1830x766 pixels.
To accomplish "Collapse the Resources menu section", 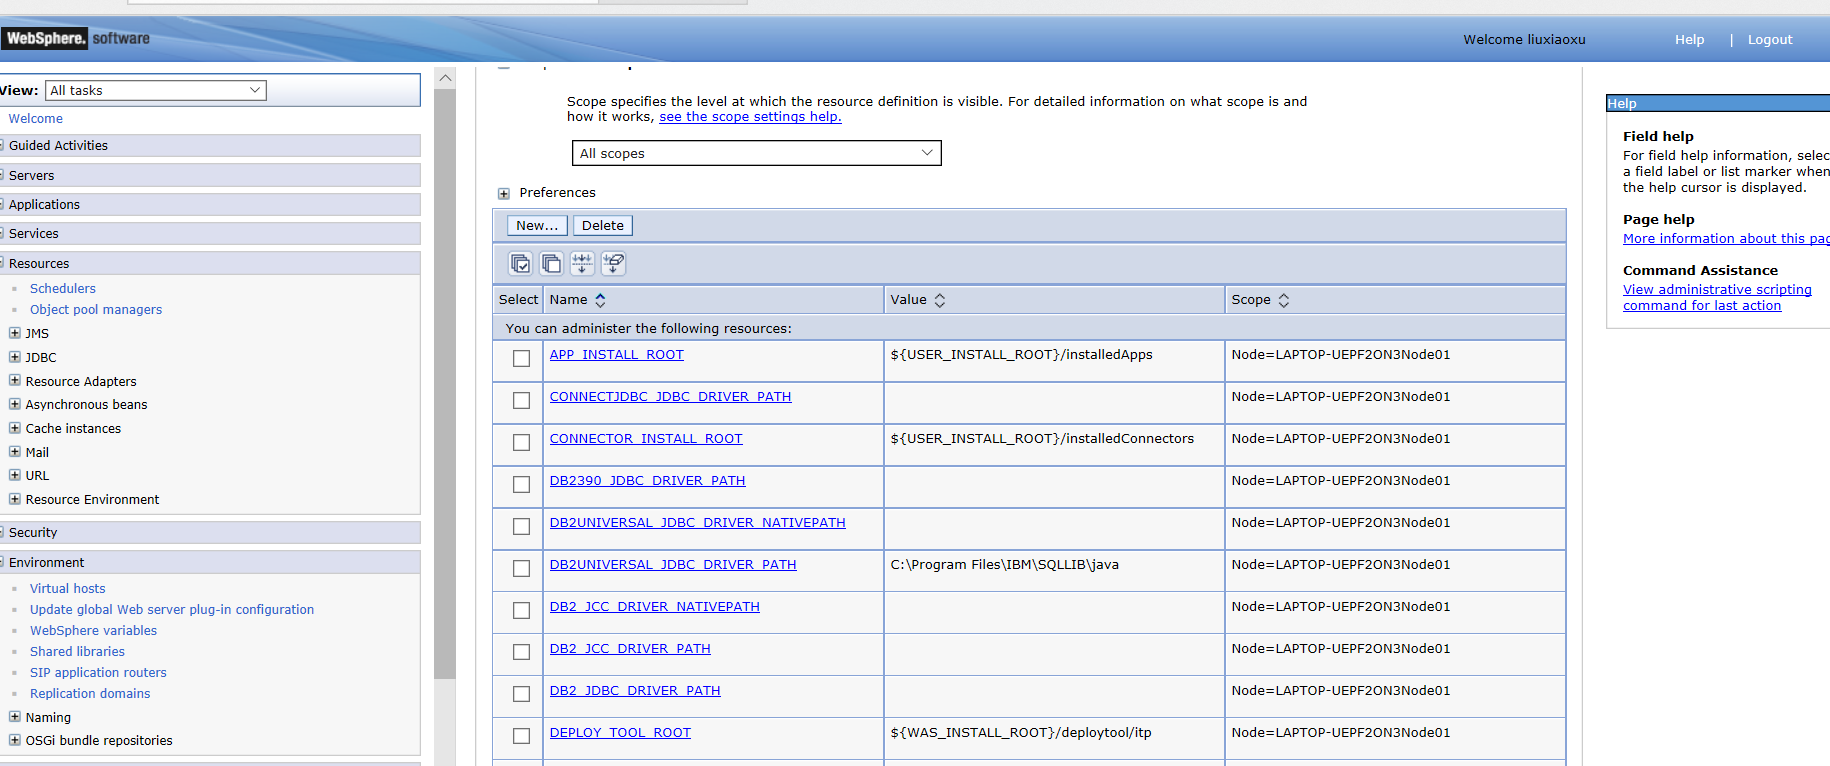I will pos(209,263).
